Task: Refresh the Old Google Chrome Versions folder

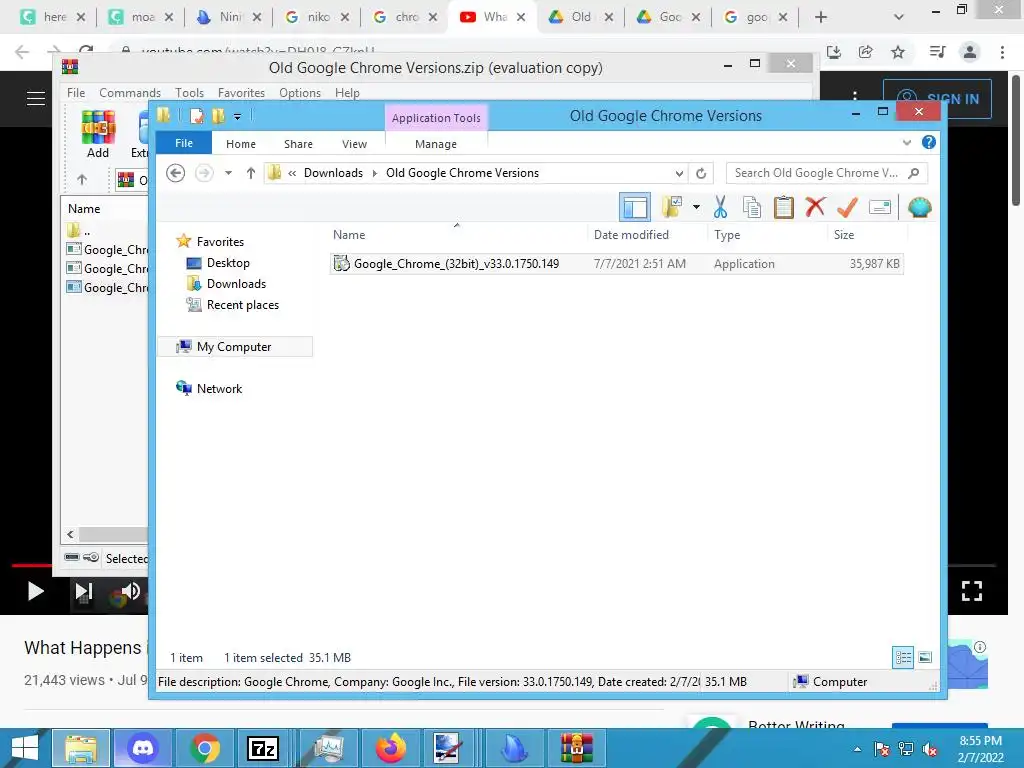Action: coord(701,173)
